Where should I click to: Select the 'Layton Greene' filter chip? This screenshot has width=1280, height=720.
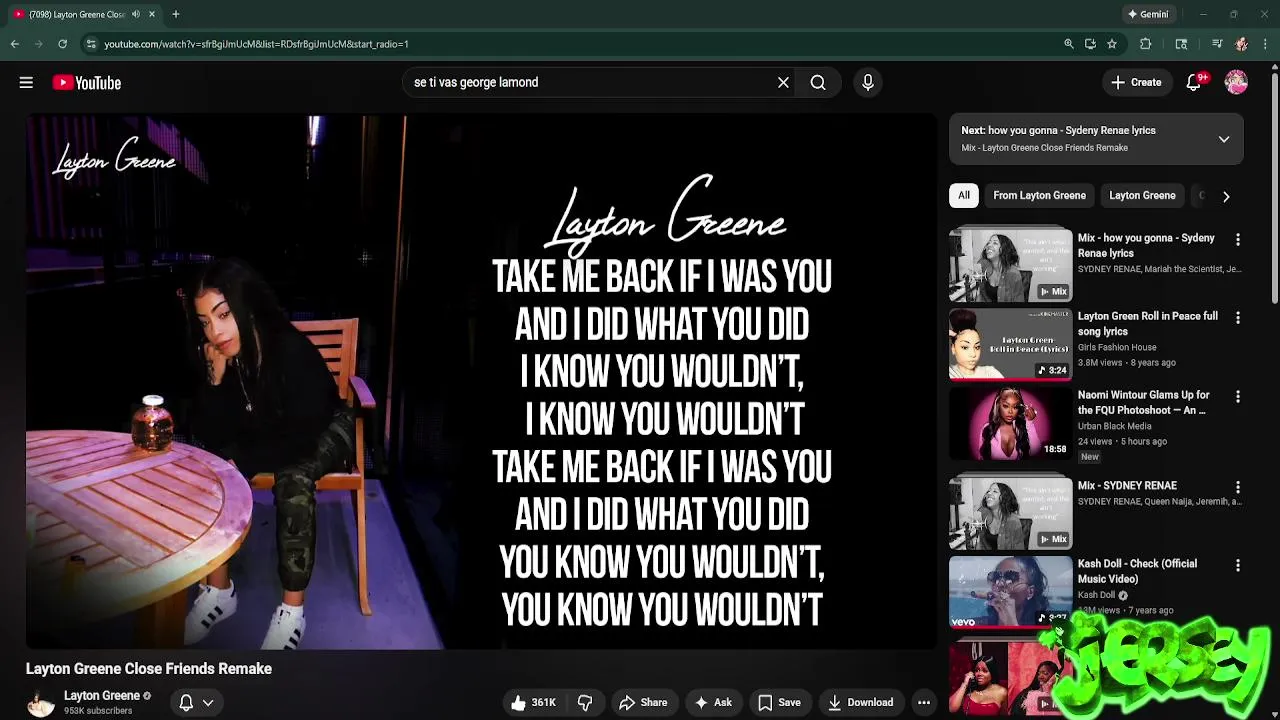(x=1142, y=196)
